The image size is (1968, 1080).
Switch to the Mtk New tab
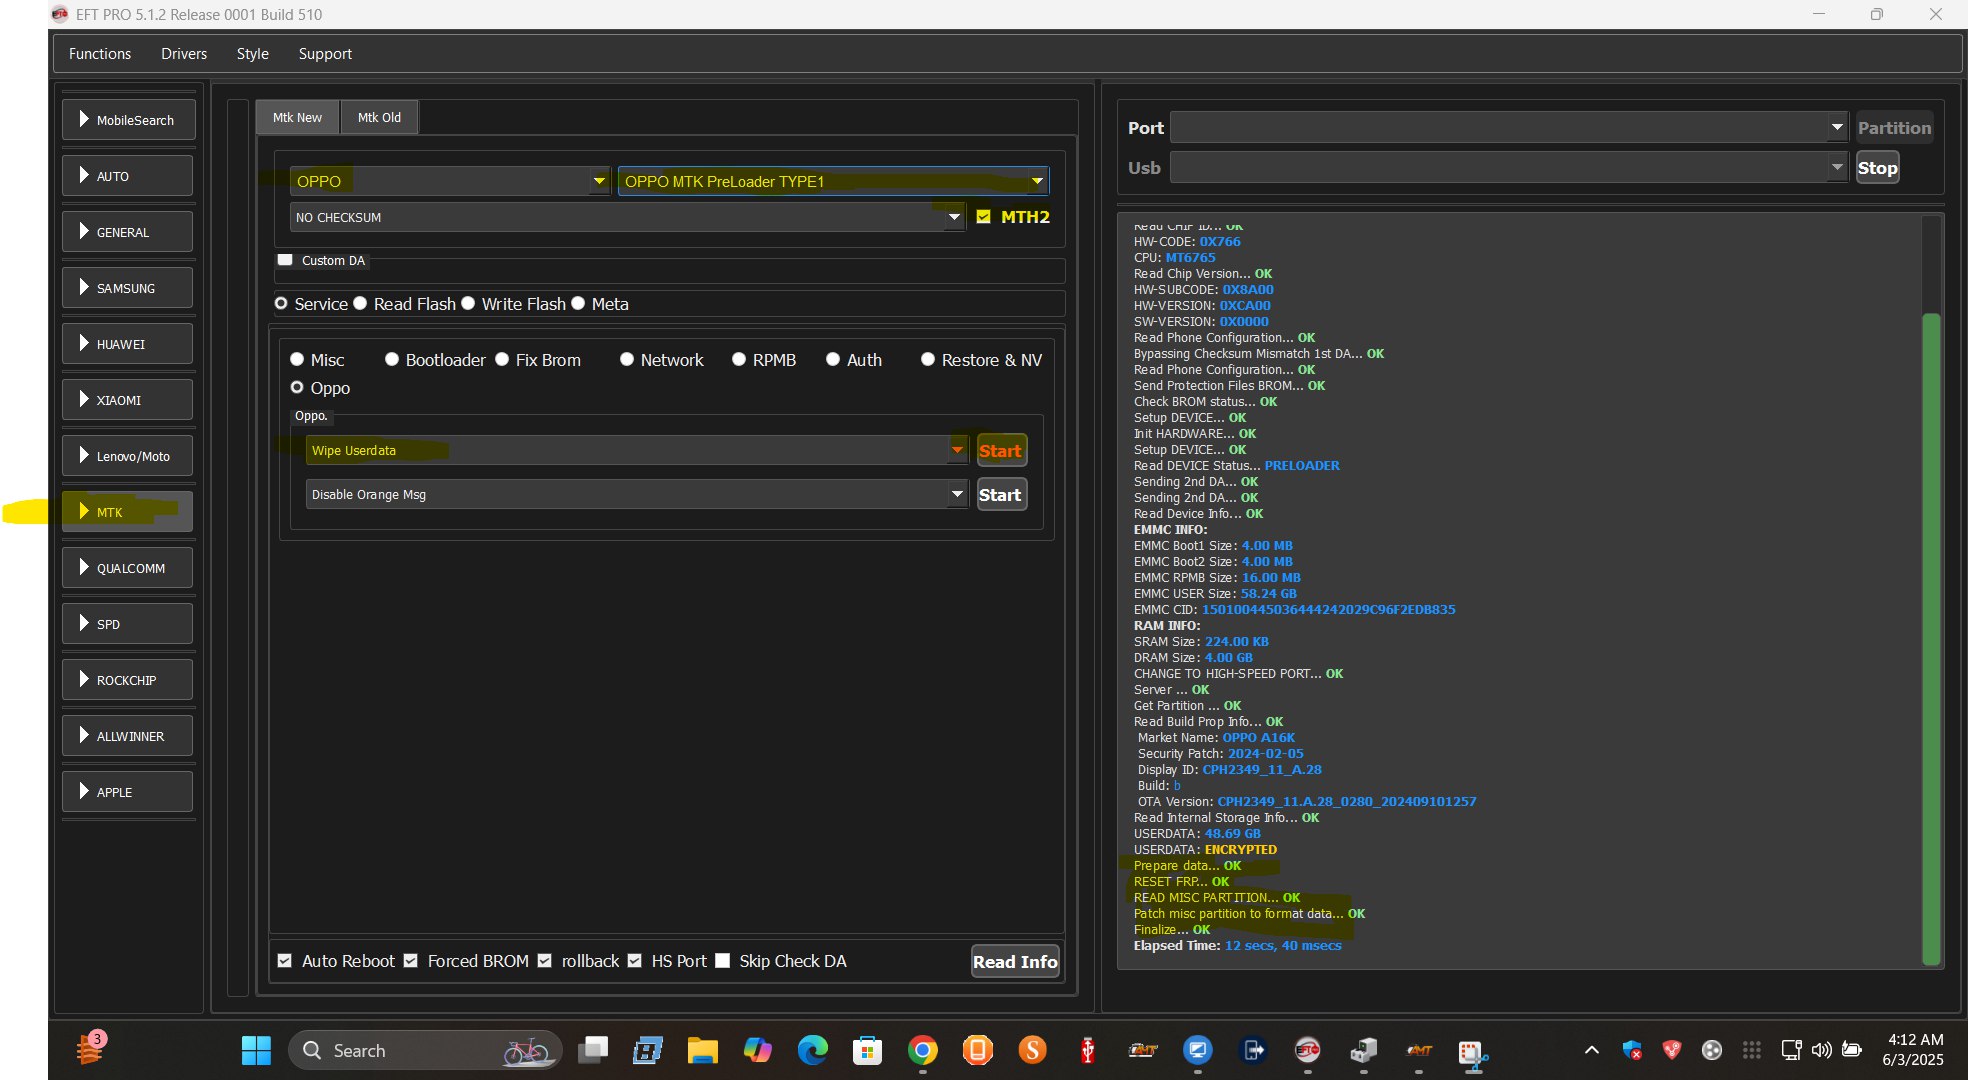tap(297, 117)
